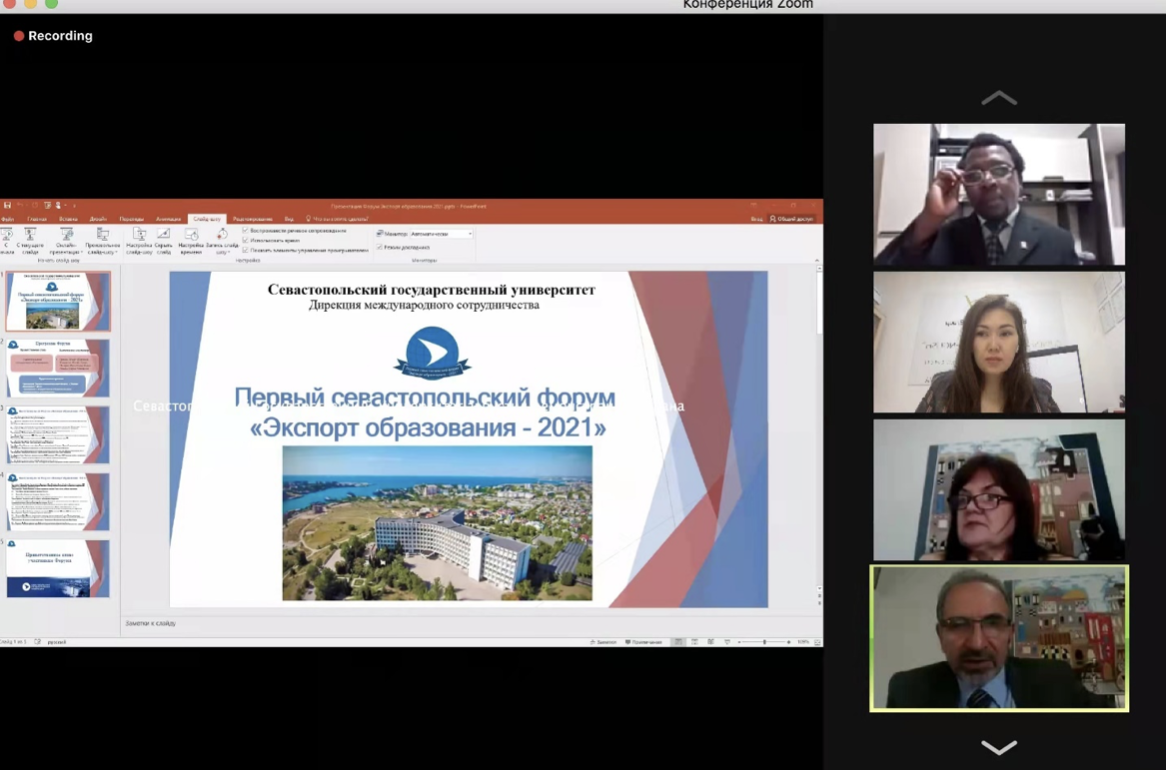This screenshot has width=1166, height=770.
Task: Show next Zoom participants with down chevron
Action: [x=999, y=747]
